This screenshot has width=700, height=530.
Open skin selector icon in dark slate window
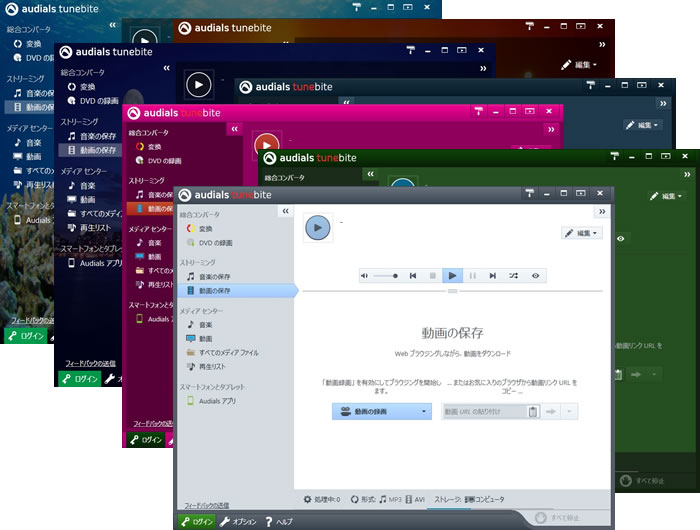point(591,85)
